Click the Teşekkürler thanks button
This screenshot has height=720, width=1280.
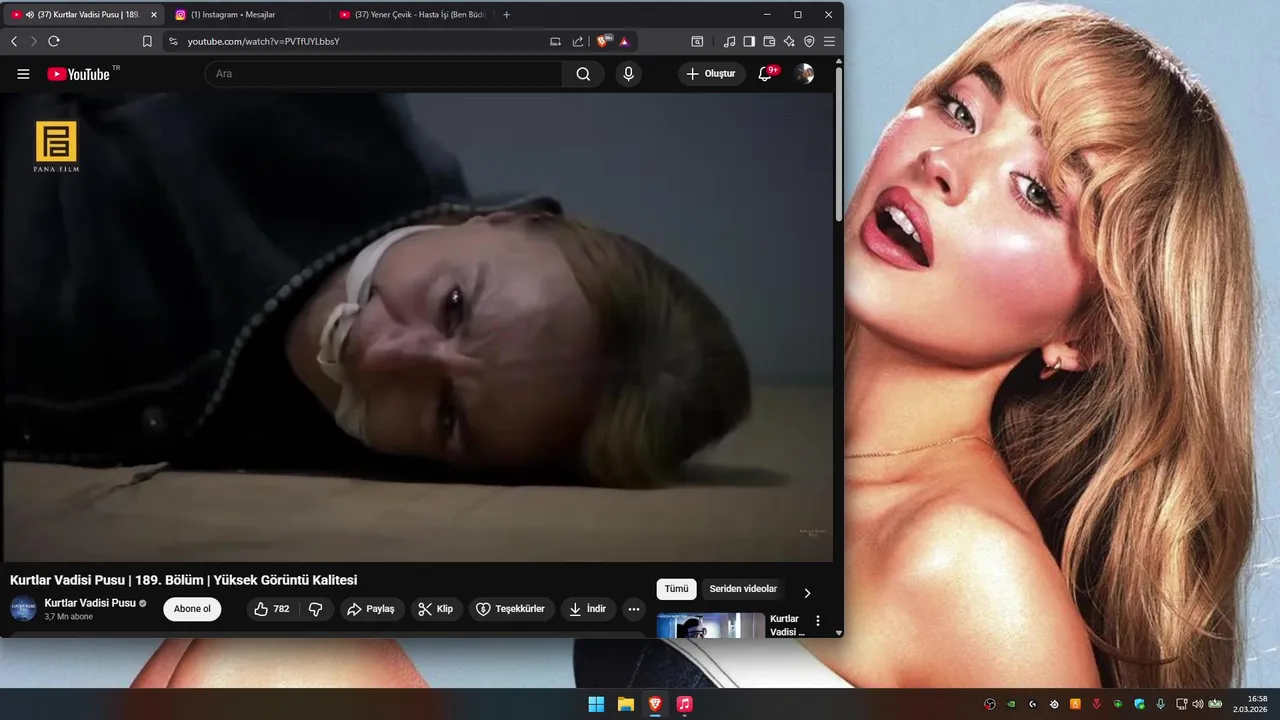[x=511, y=609]
